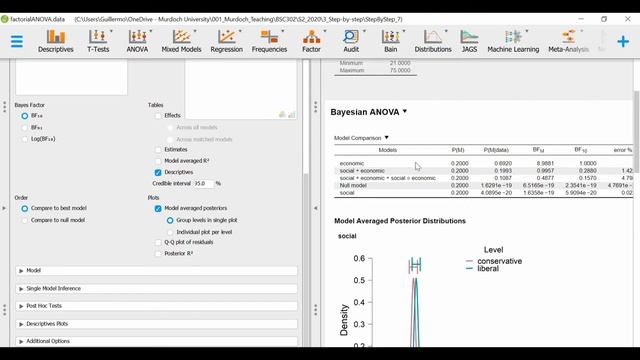Click the lower drag handle on the left edge

[4, 310]
